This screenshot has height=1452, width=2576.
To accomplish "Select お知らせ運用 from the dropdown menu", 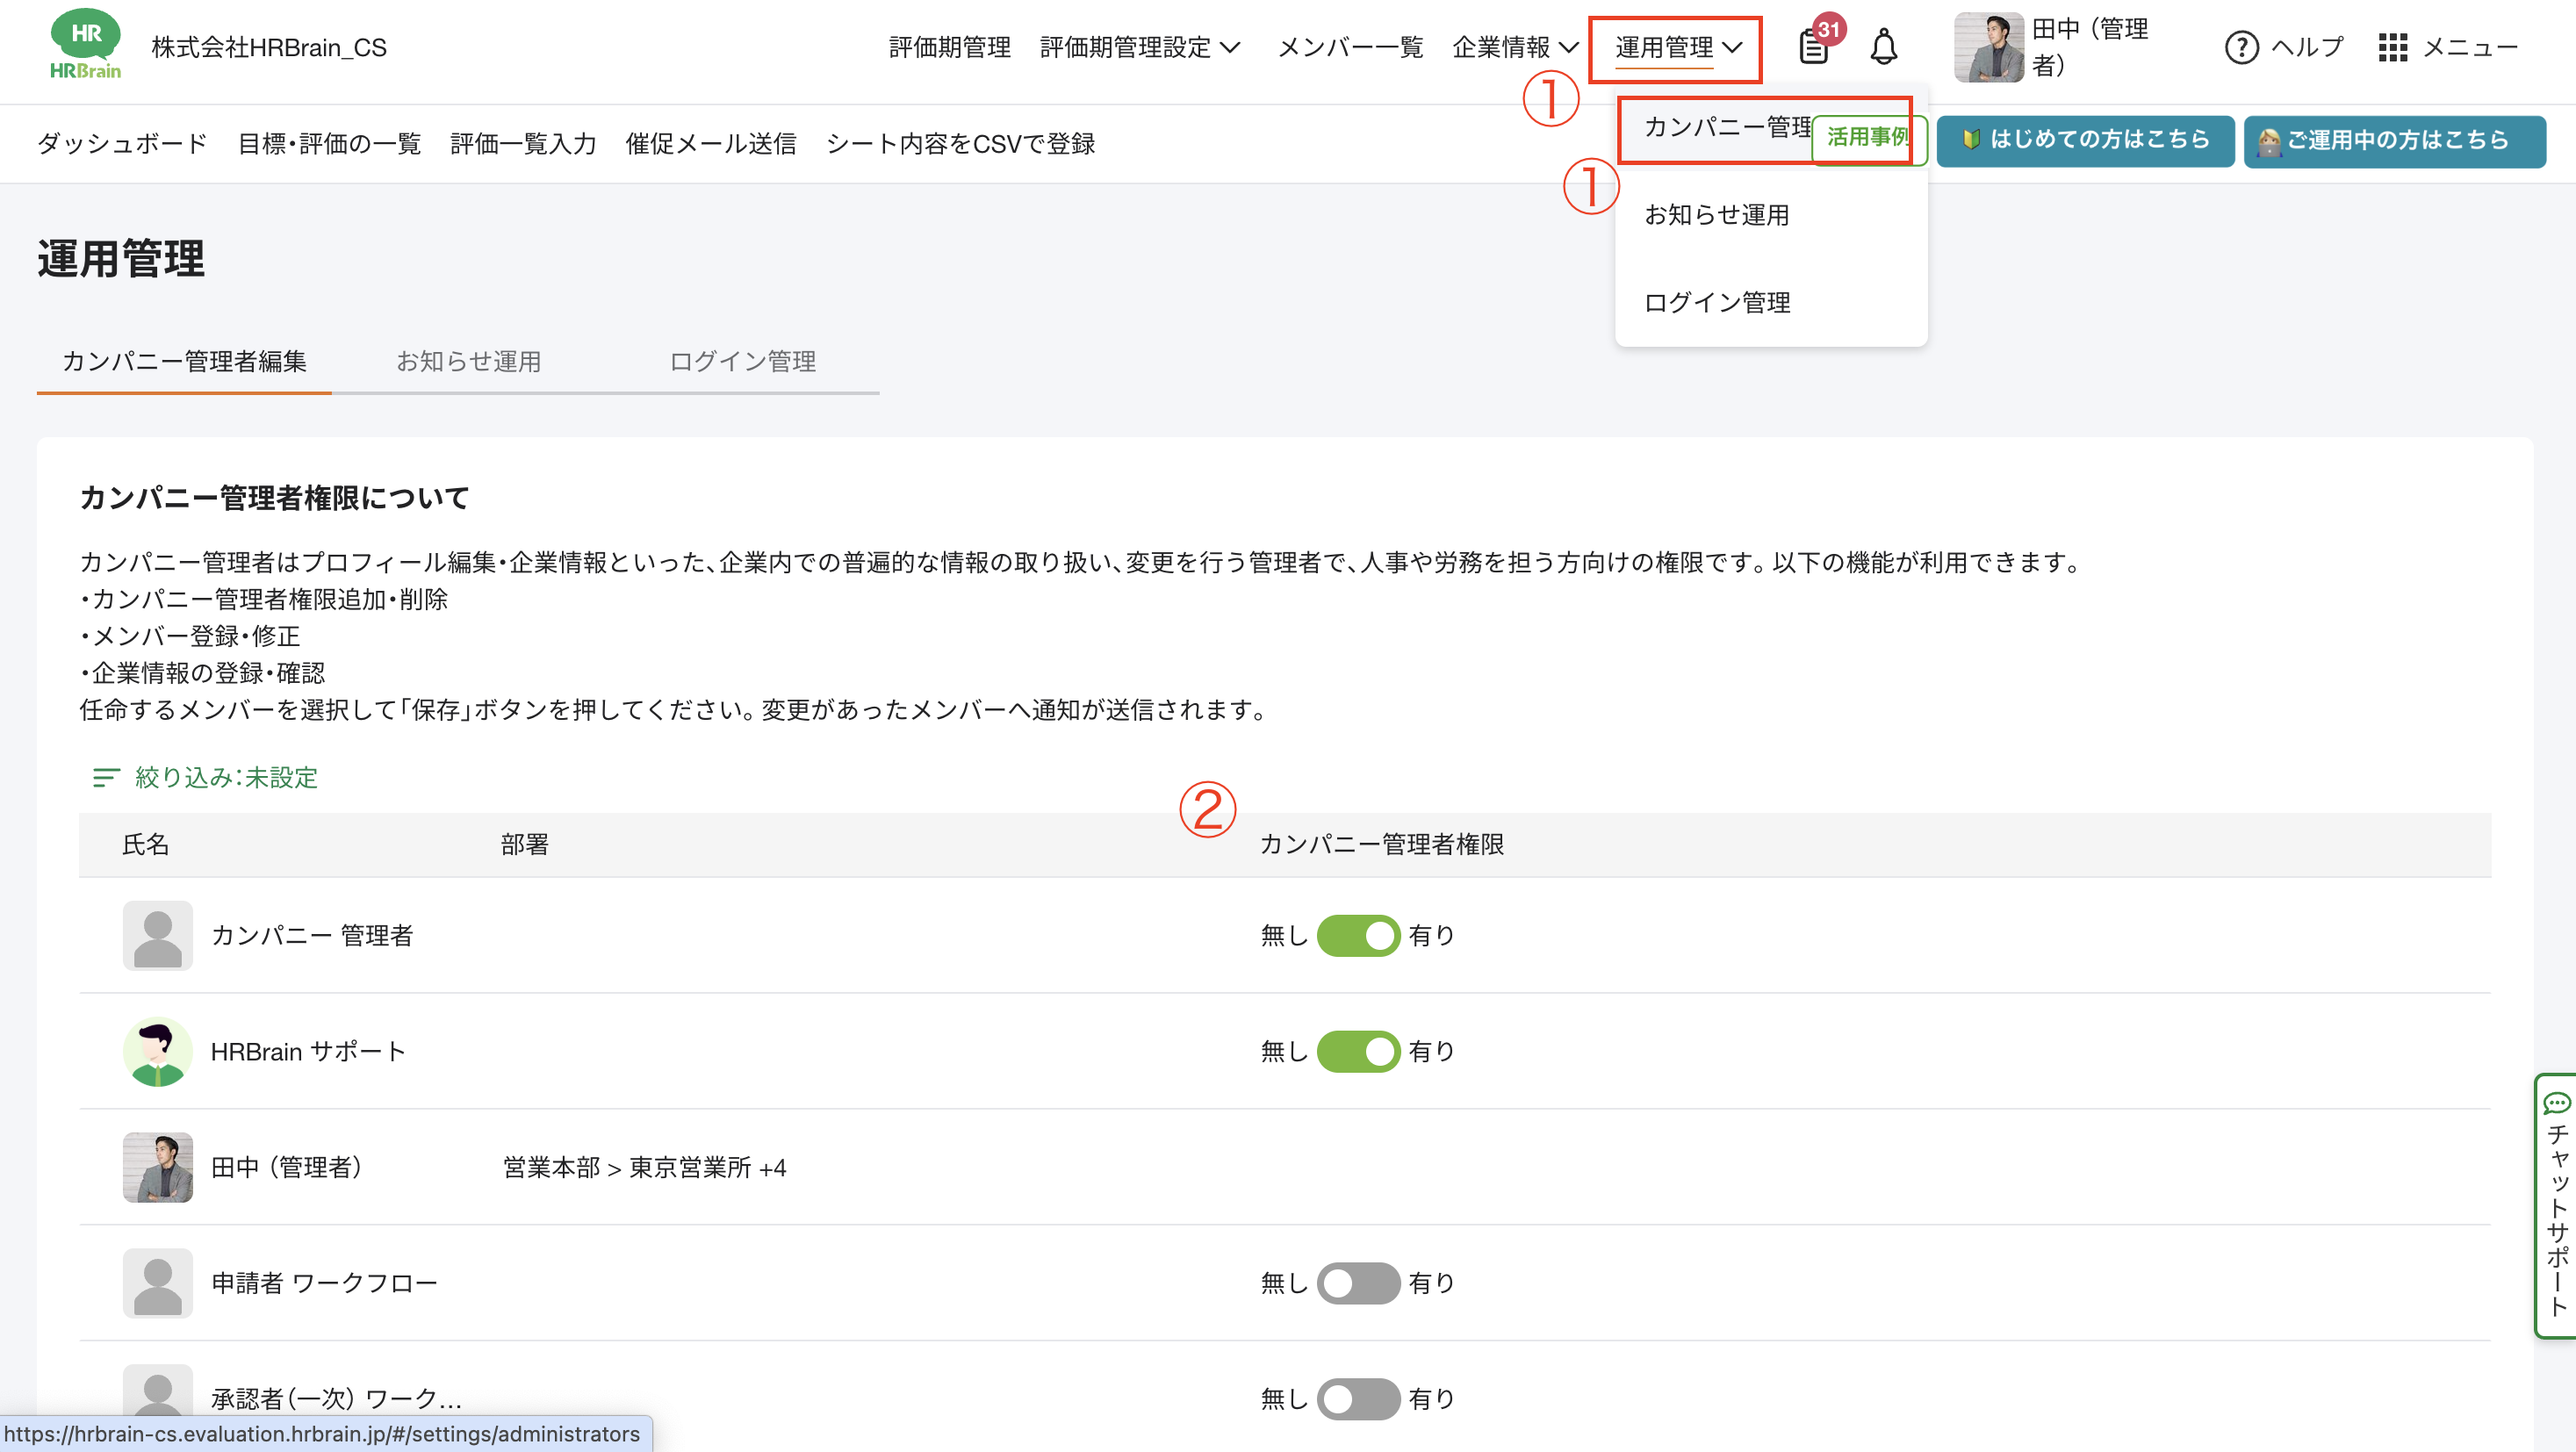I will pyautogui.click(x=1717, y=215).
